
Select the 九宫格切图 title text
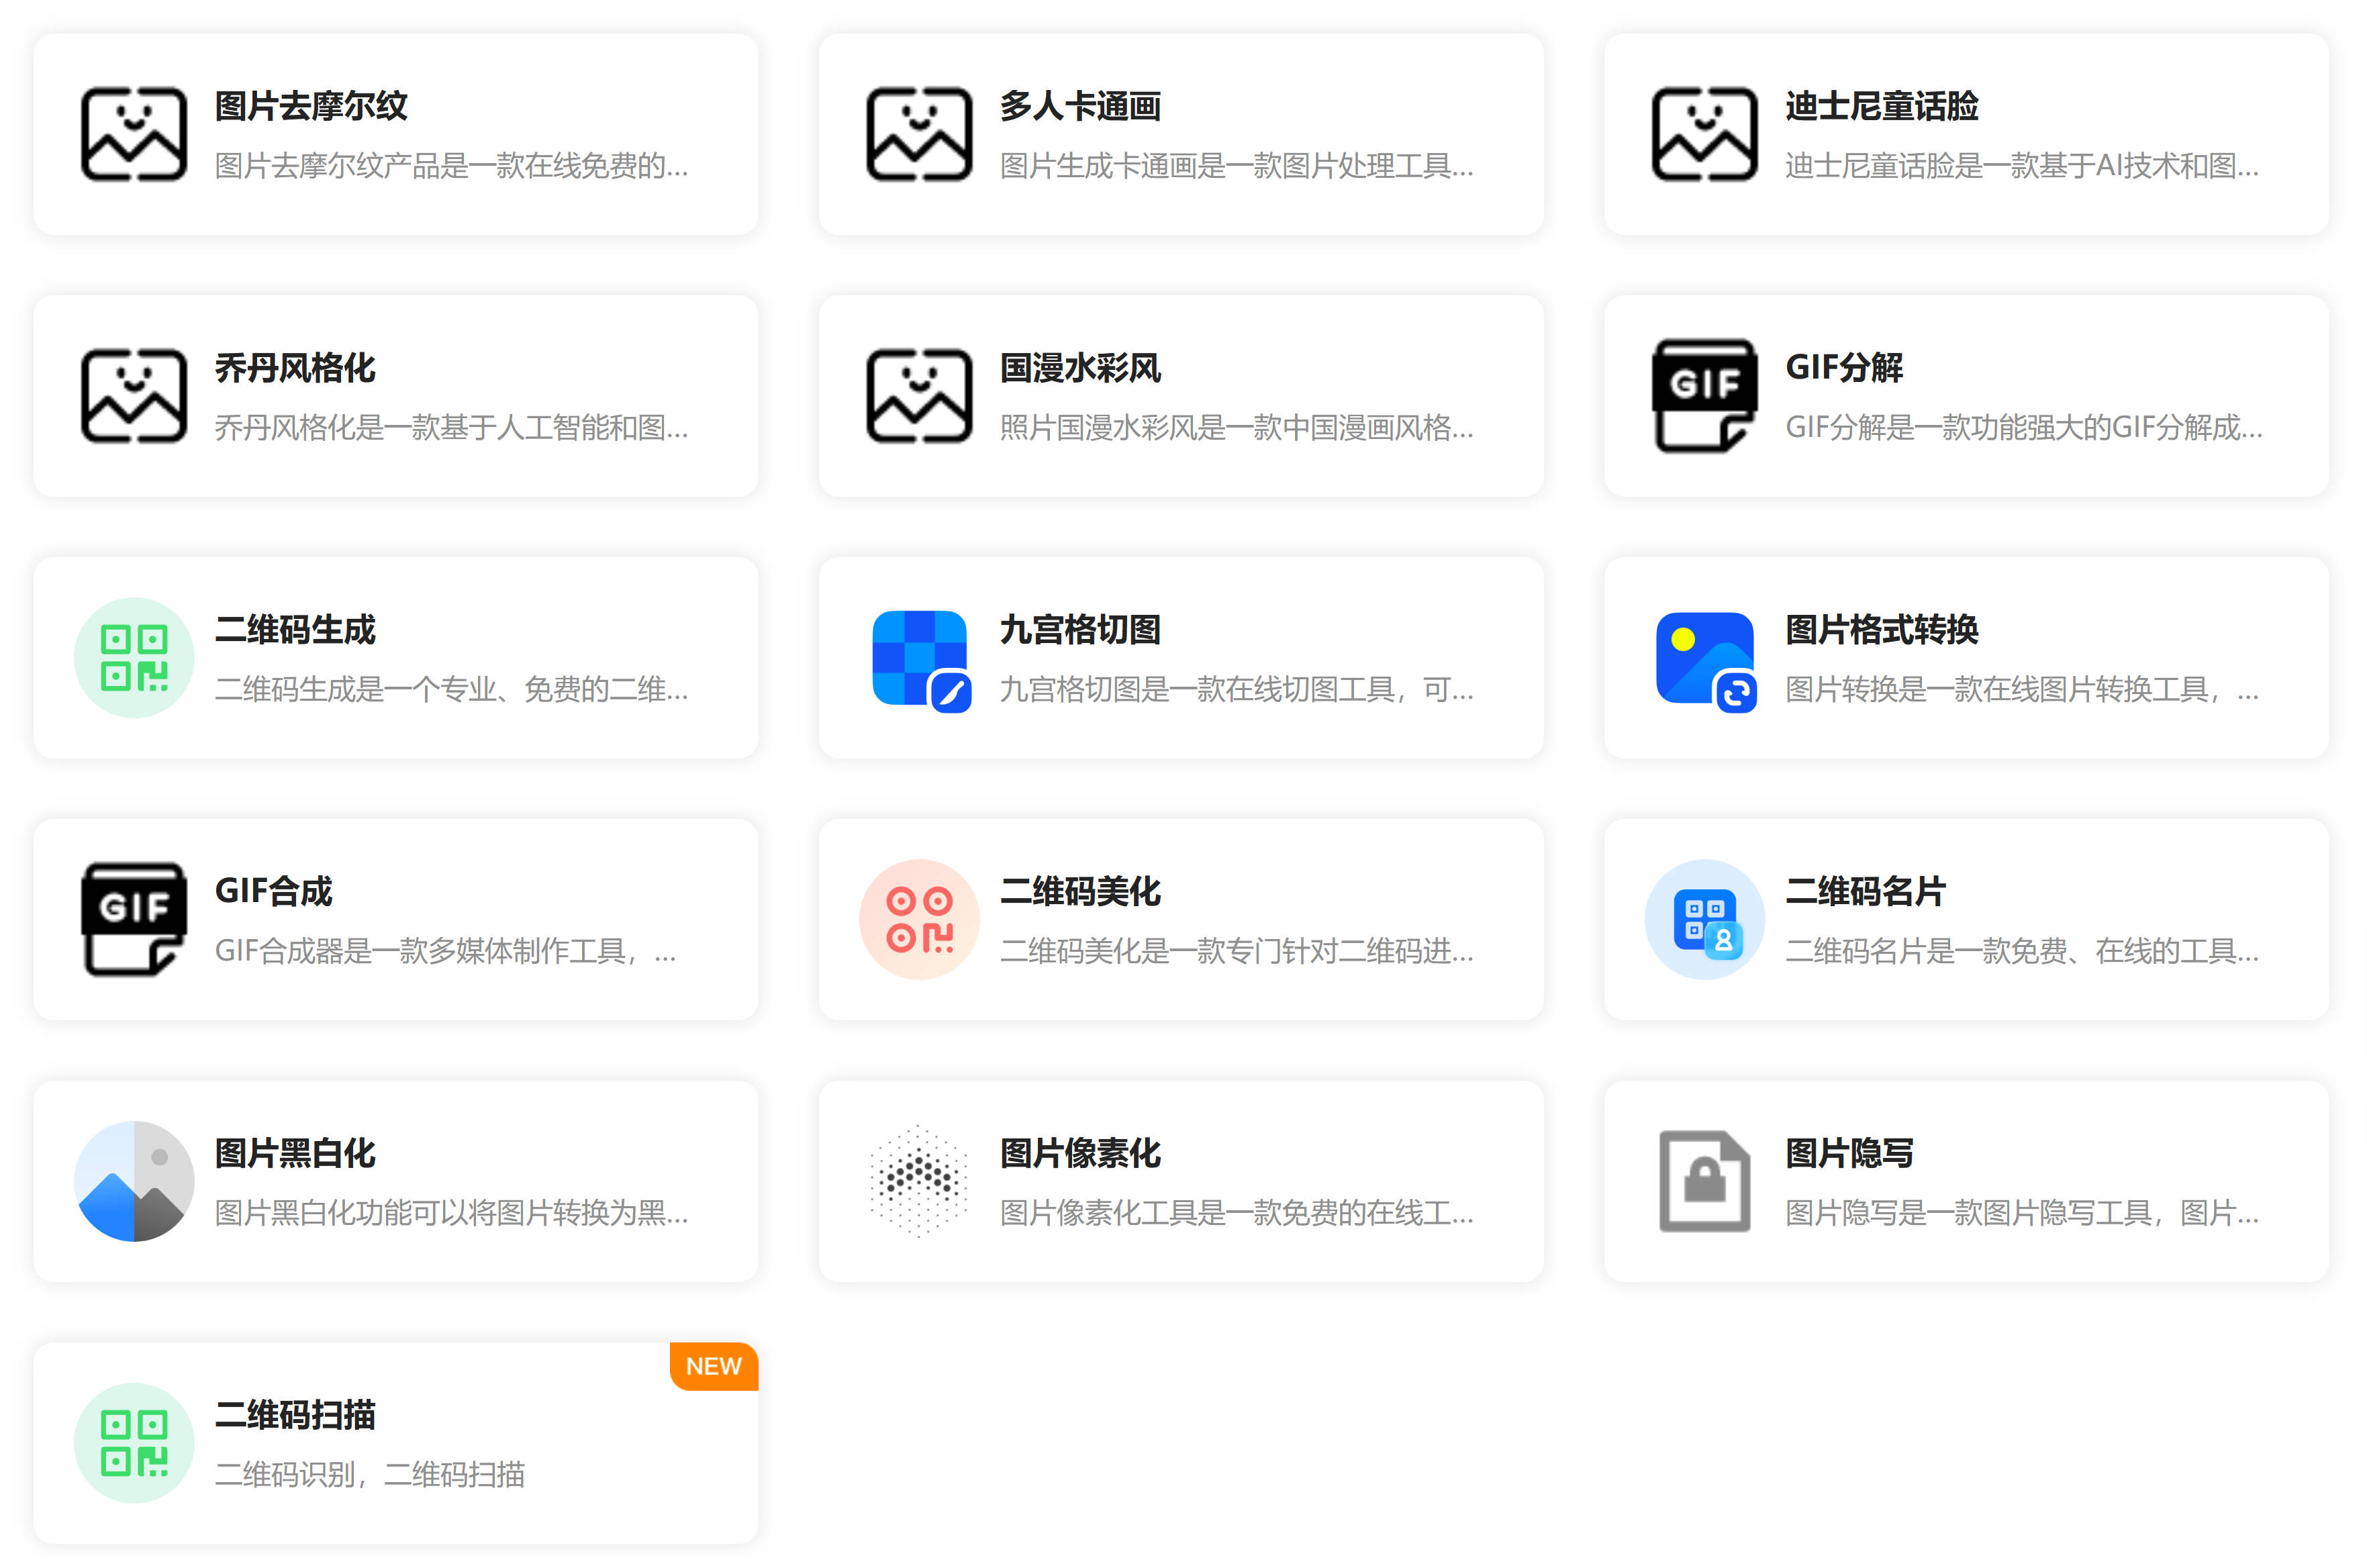pos(1080,630)
